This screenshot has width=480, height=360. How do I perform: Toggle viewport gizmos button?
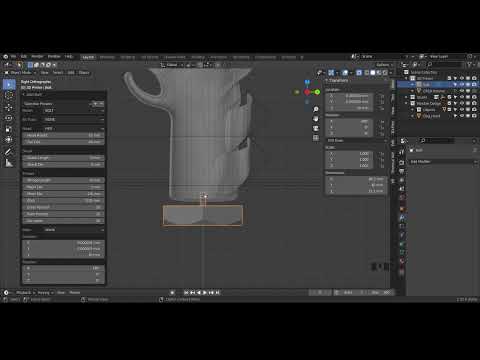pos(331,73)
